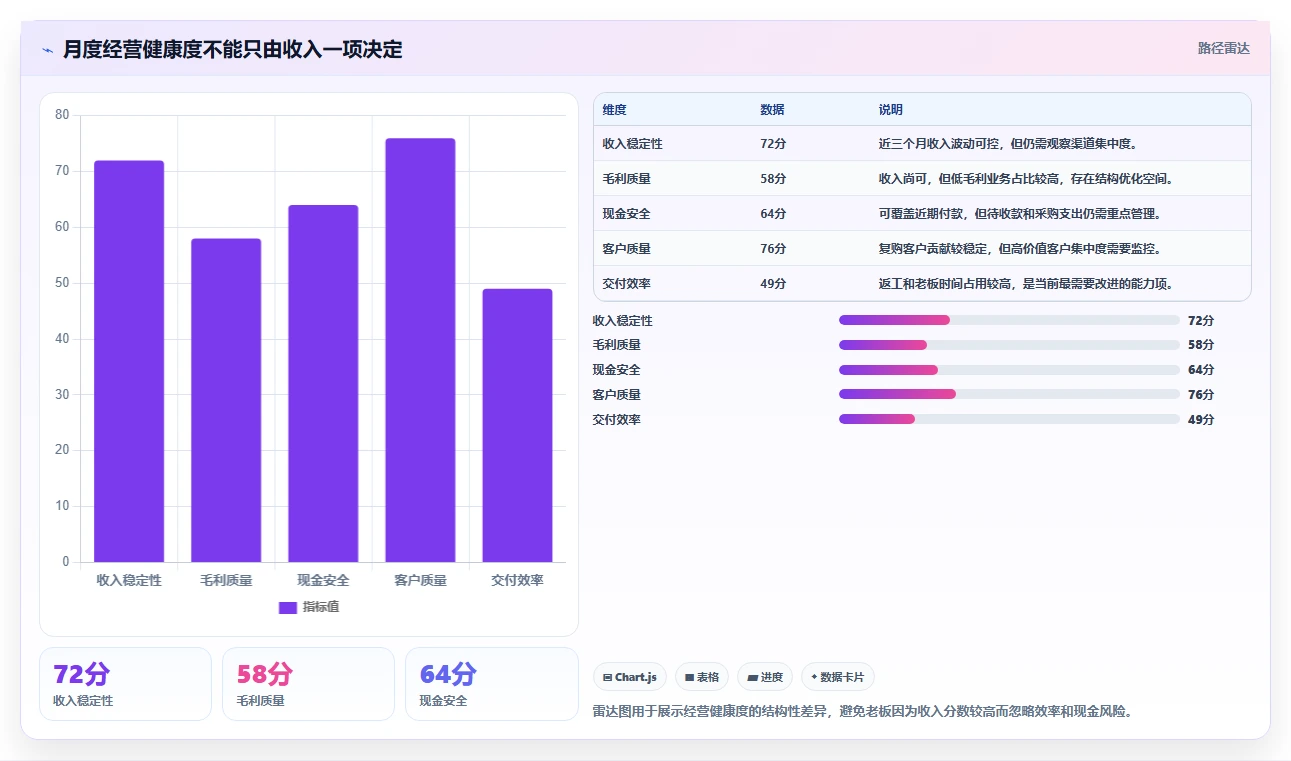This screenshot has height=761, width=1291.
Task: Open the 64分 现金安全 data card
Action: pyautogui.click(x=491, y=684)
